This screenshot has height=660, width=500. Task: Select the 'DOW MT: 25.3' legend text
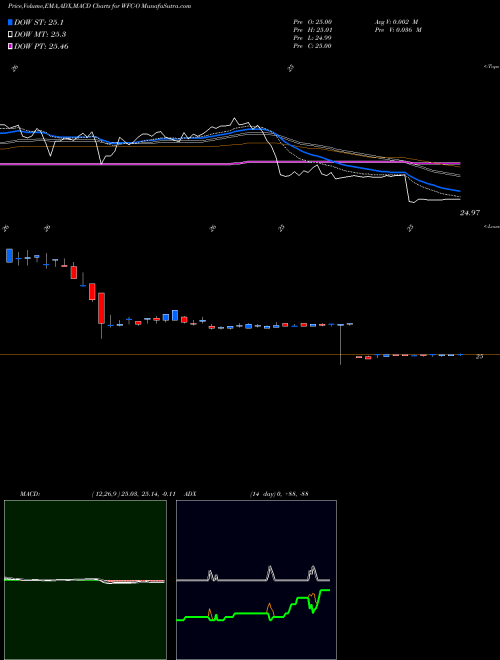(x=40, y=35)
